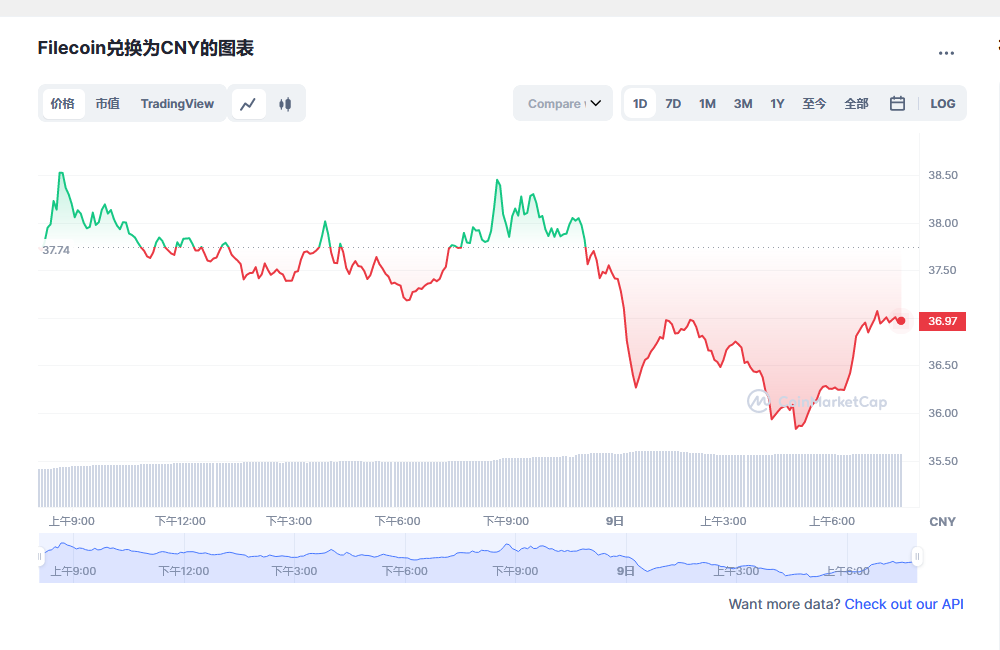
Task: Switch to line chart view icon
Action: pos(248,103)
